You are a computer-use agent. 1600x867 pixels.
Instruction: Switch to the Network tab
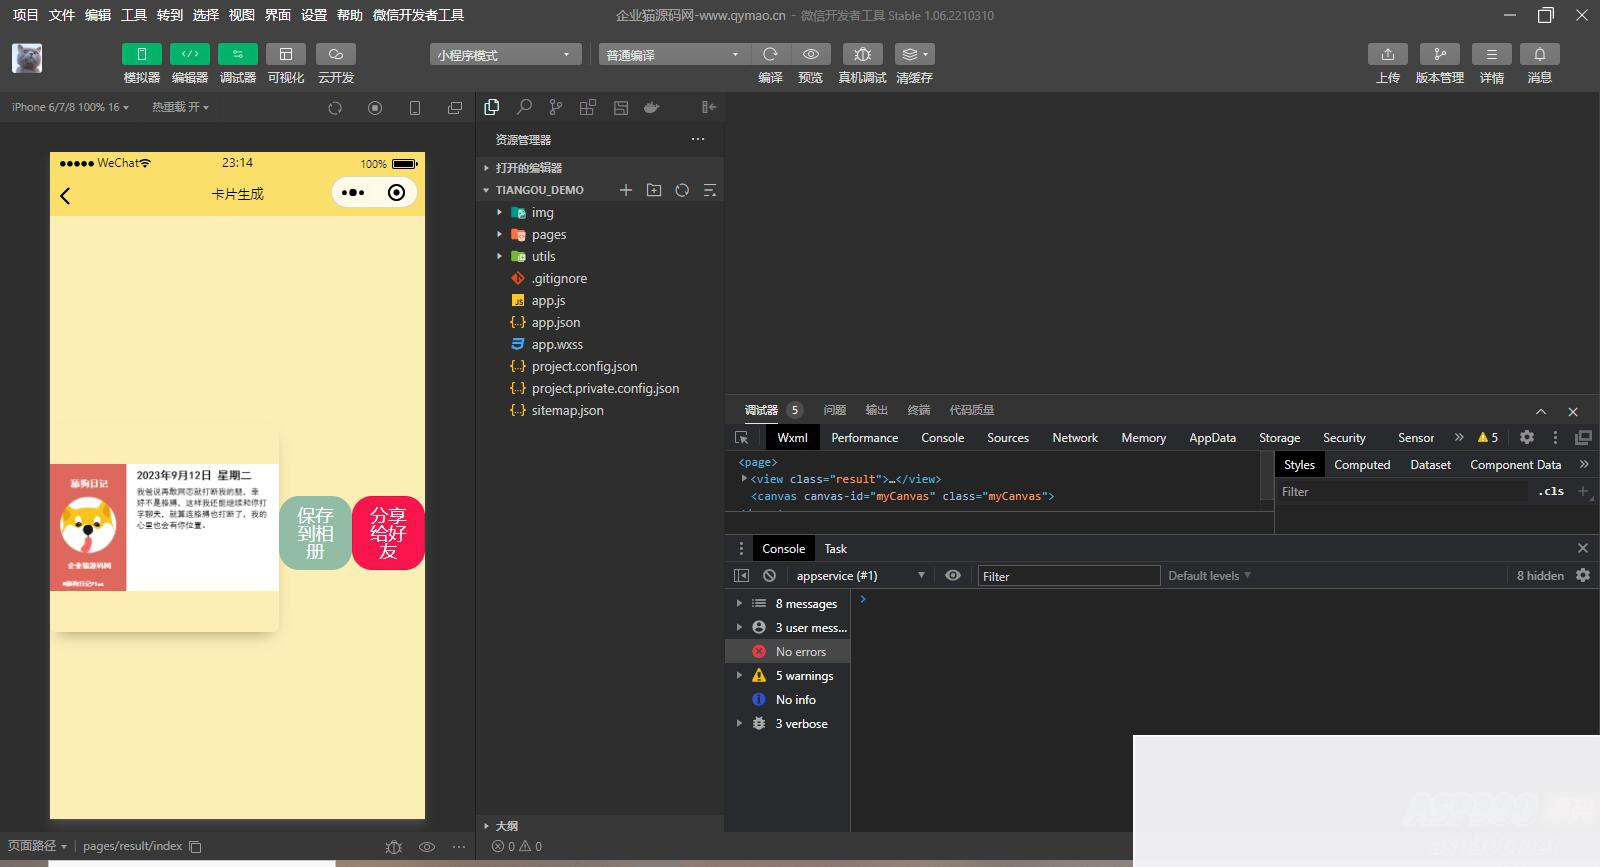[1074, 438]
